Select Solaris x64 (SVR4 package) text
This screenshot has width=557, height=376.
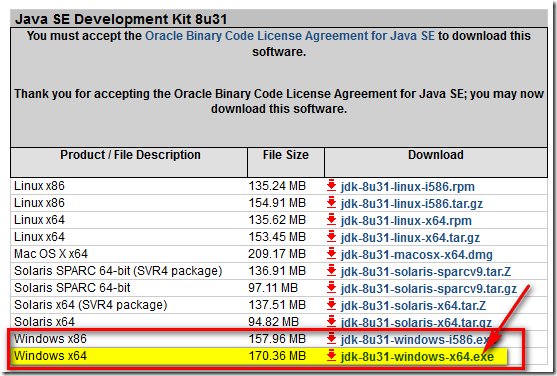pos(91,305)
